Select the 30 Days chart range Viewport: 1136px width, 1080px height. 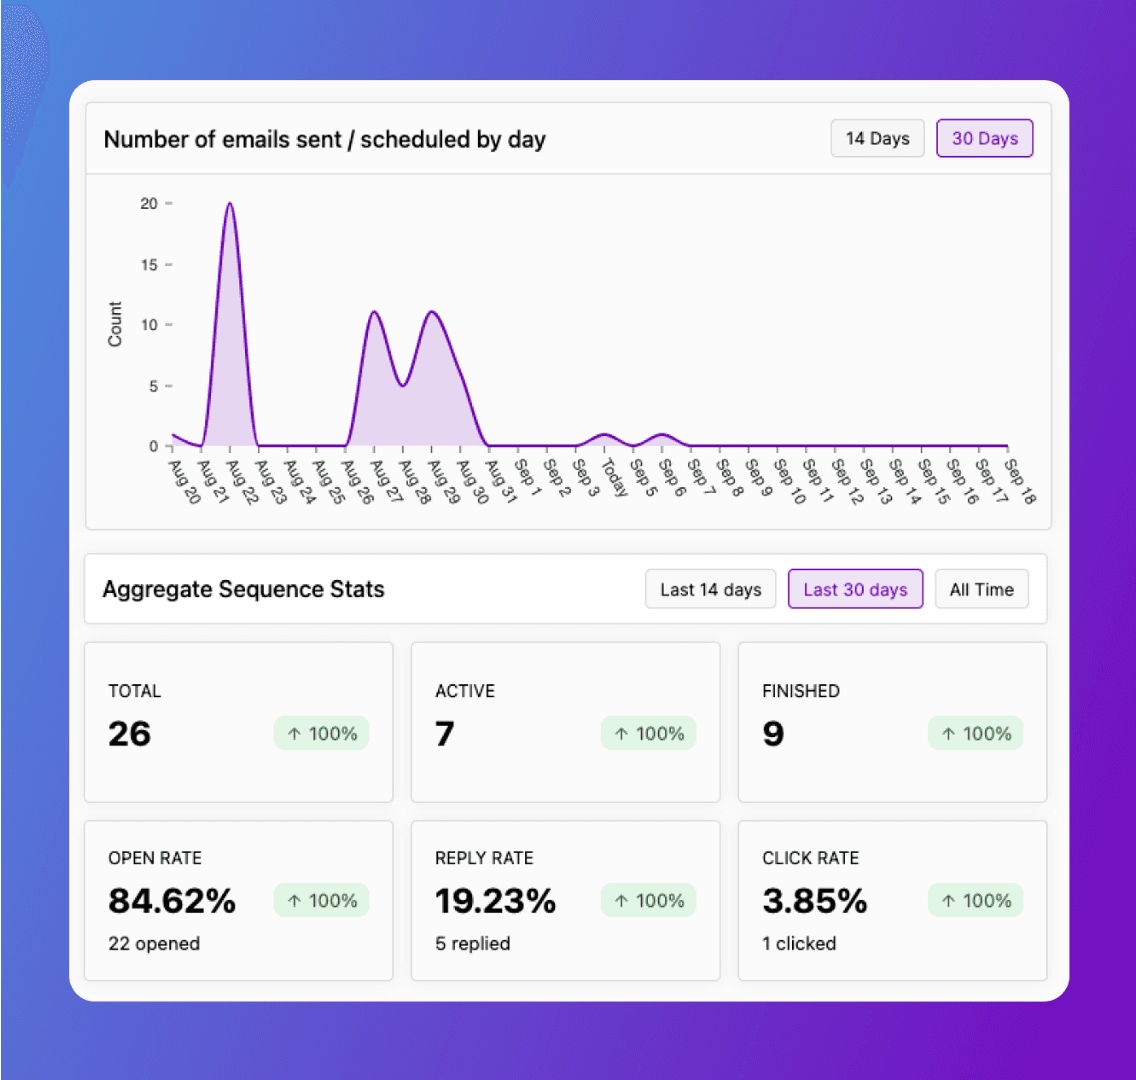(x=985, y=138)
